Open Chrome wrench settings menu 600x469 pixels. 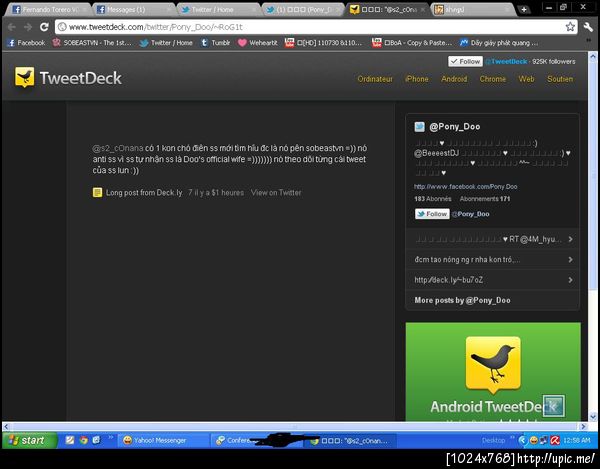tap(588, 27)
